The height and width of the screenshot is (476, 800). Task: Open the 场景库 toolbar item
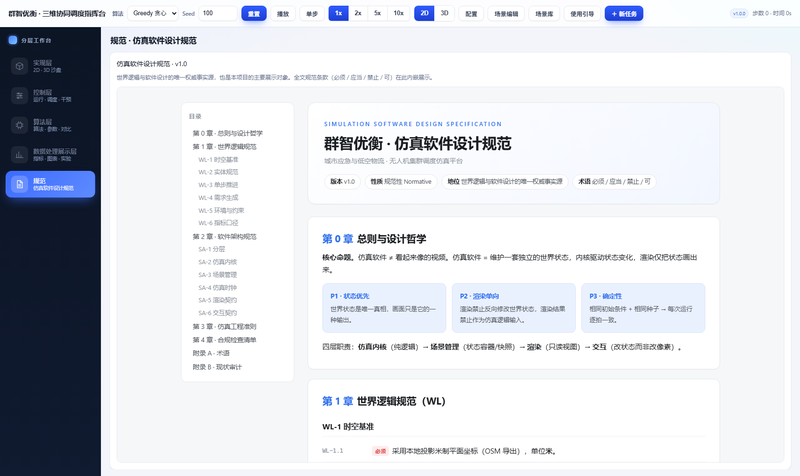pos(544,14)
